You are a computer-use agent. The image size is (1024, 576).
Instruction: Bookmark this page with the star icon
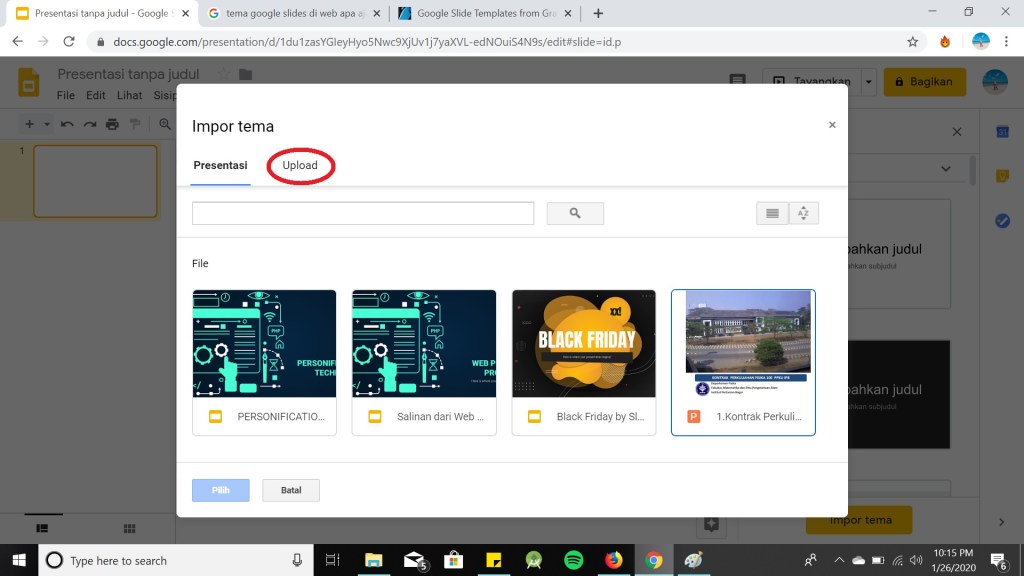(912, 42)
